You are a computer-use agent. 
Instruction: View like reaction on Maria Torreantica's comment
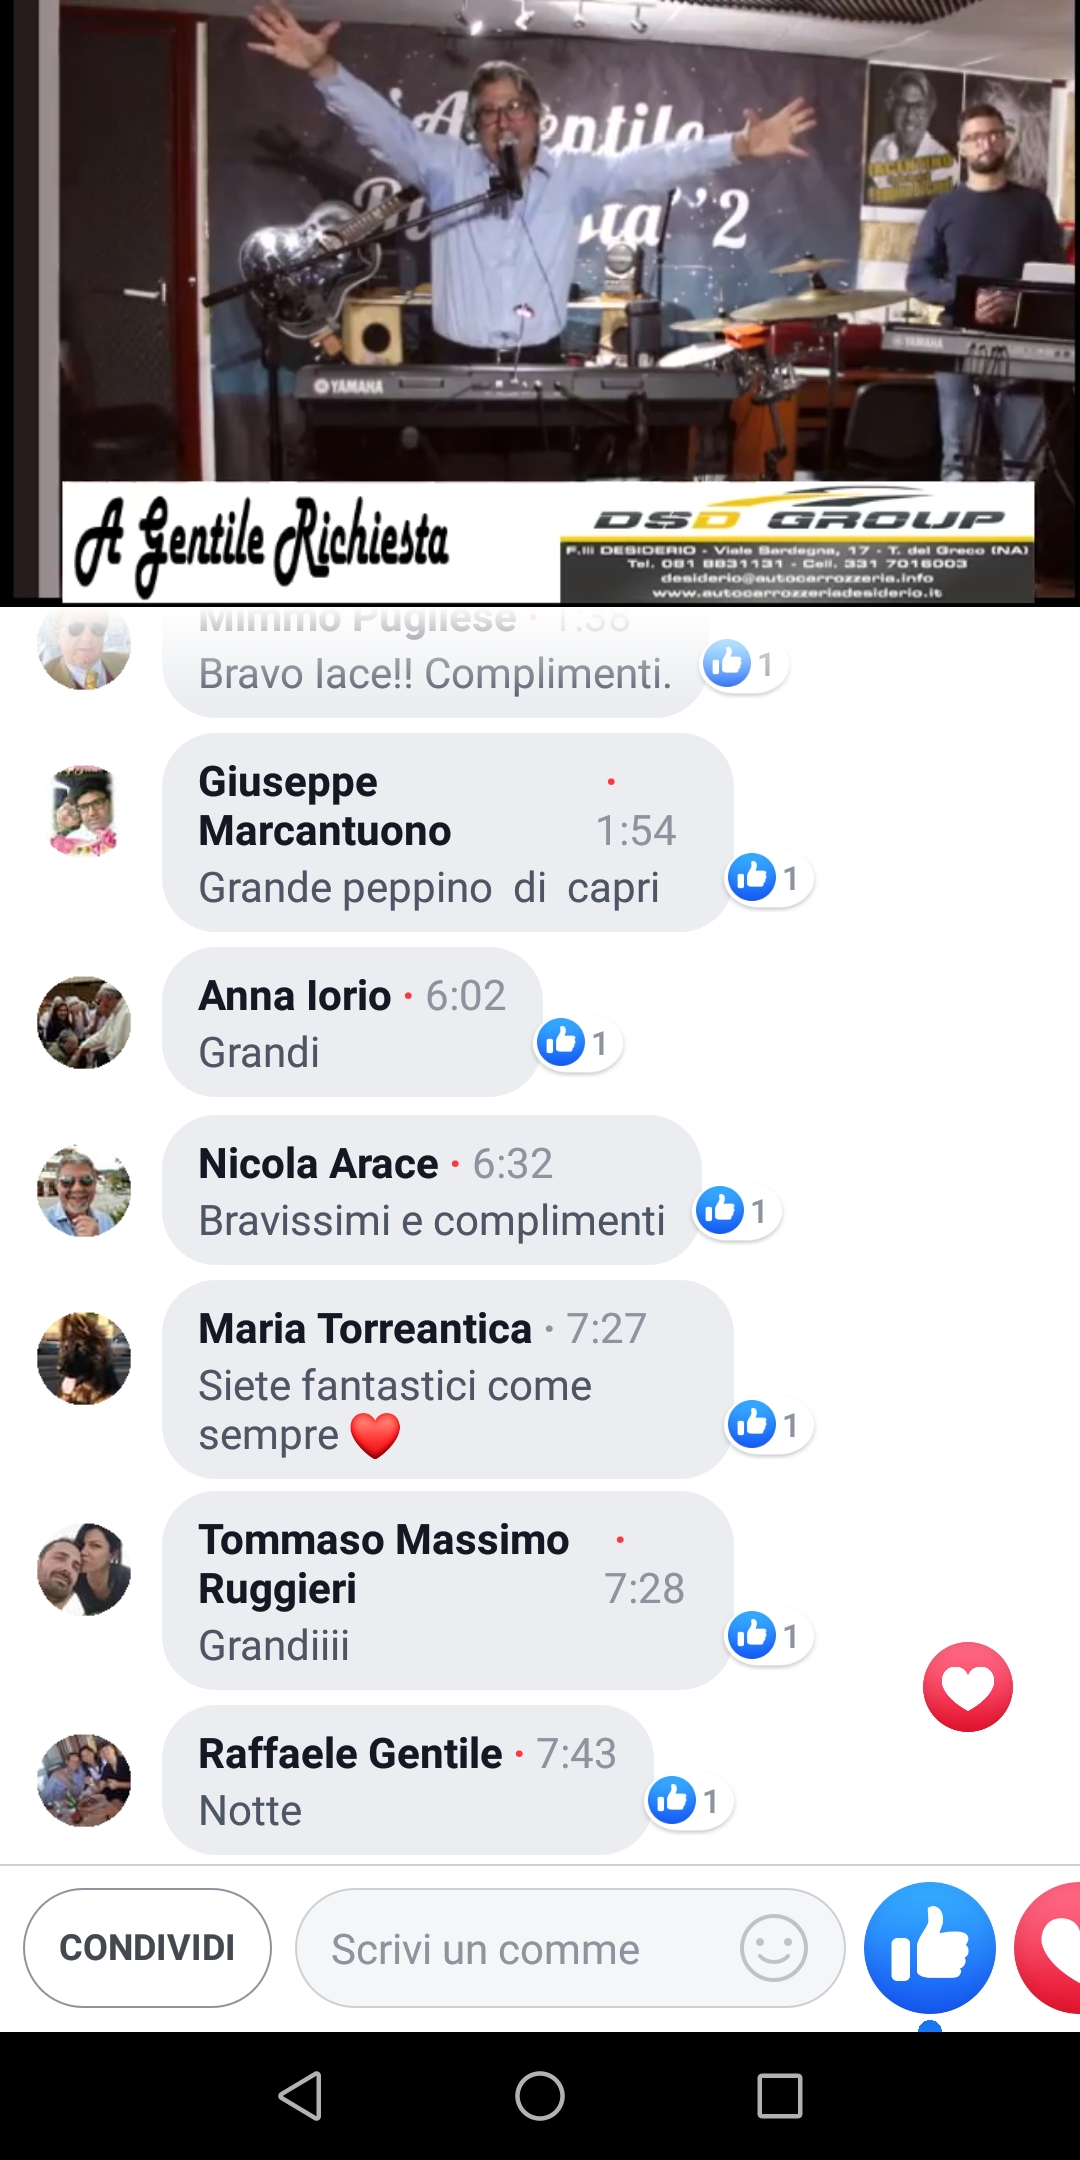[769, 1424]
